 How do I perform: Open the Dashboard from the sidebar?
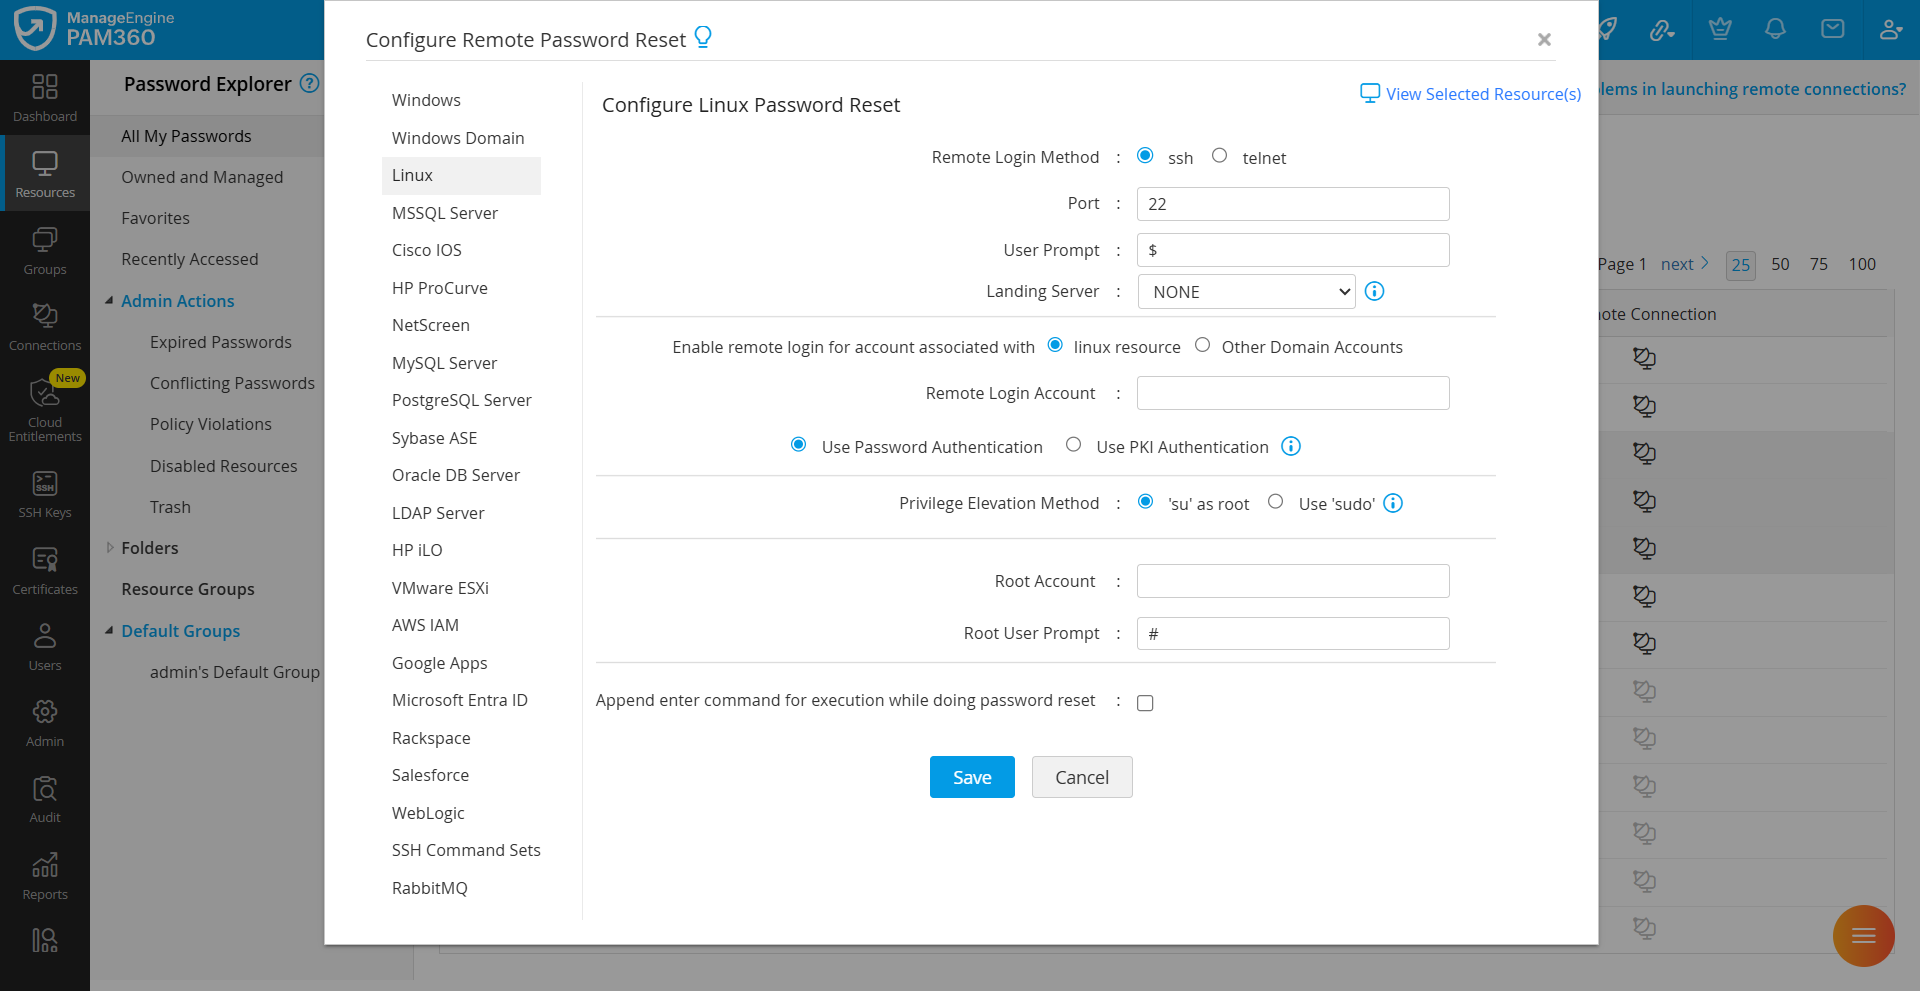(x=45, y=97)
